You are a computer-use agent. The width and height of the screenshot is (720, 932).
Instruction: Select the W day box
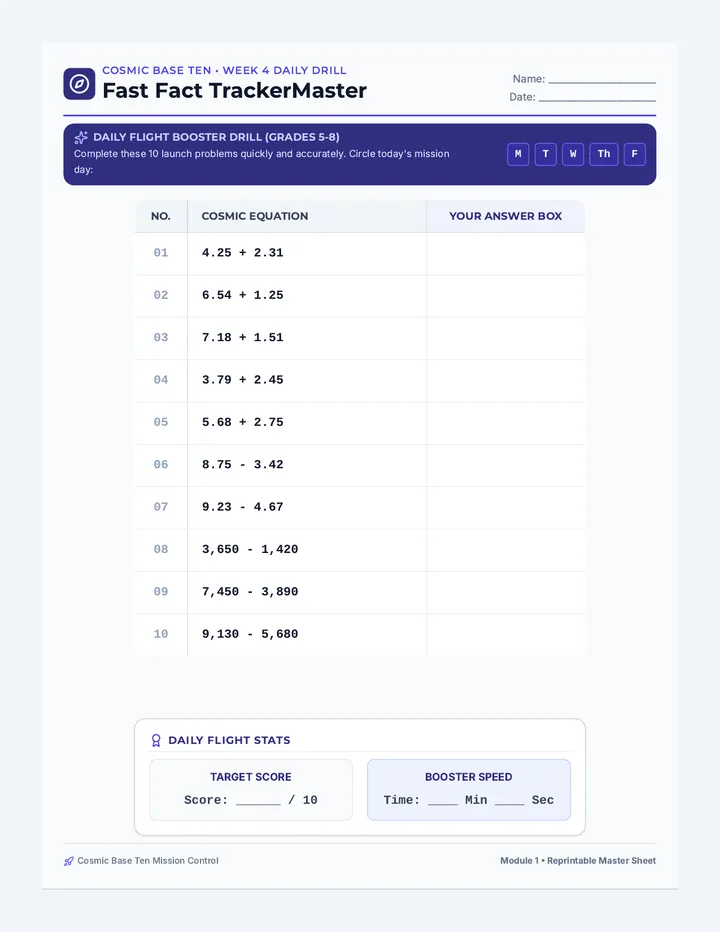click(x=573, y=154)
